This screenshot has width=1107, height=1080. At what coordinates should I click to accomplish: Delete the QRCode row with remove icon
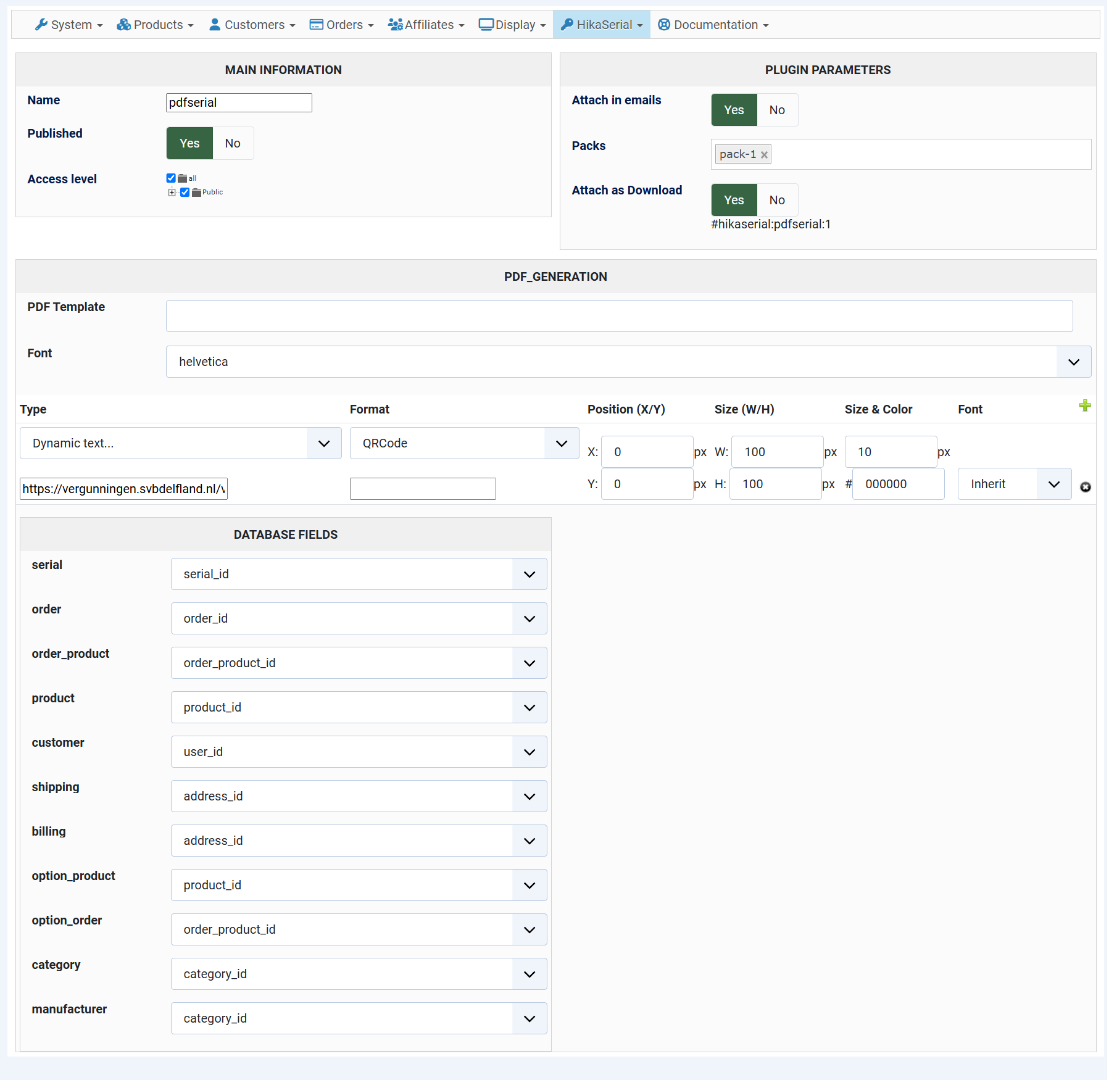1085,487
